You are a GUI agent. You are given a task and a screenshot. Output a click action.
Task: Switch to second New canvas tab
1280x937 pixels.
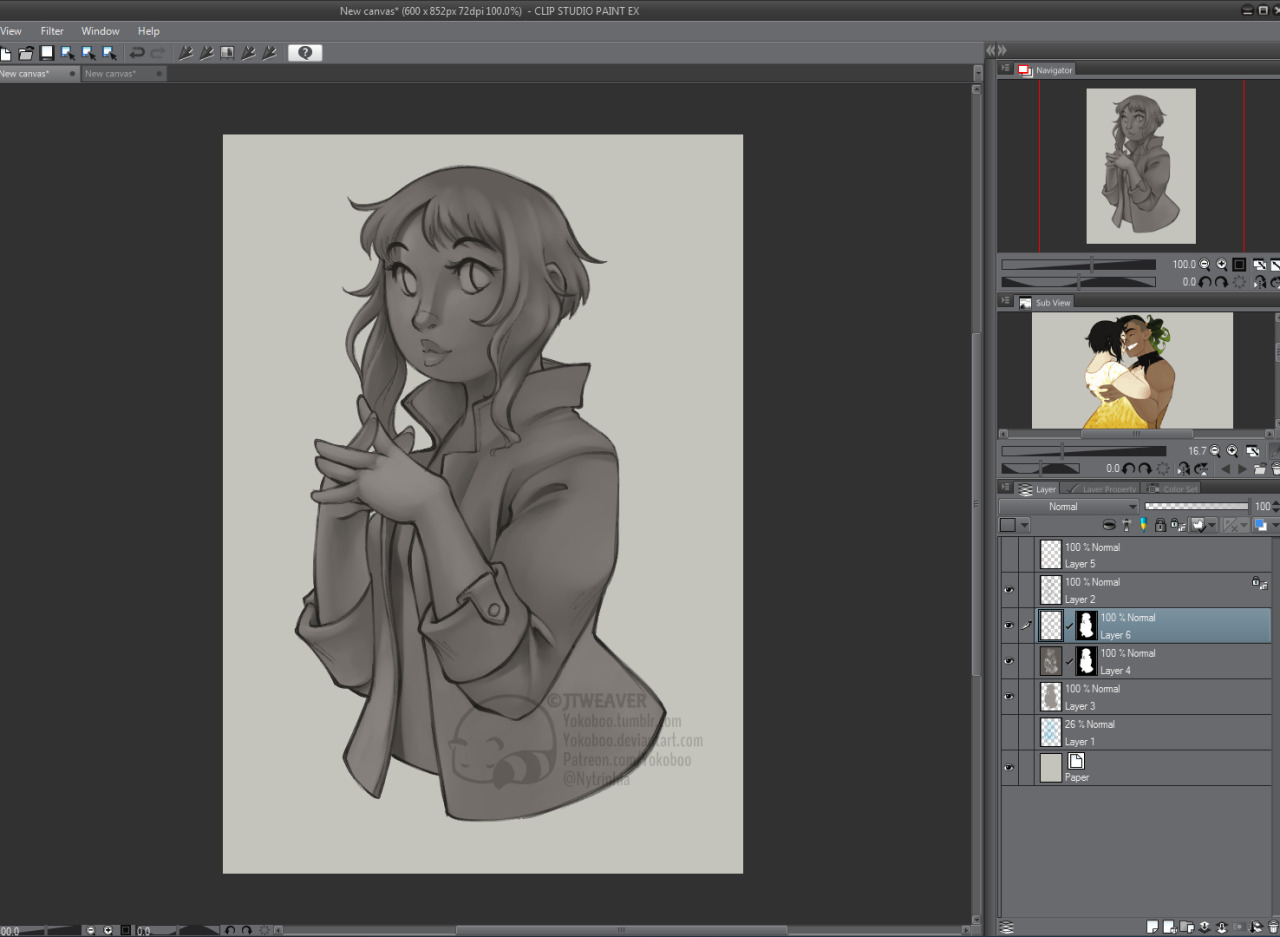[x=123, y=73]
